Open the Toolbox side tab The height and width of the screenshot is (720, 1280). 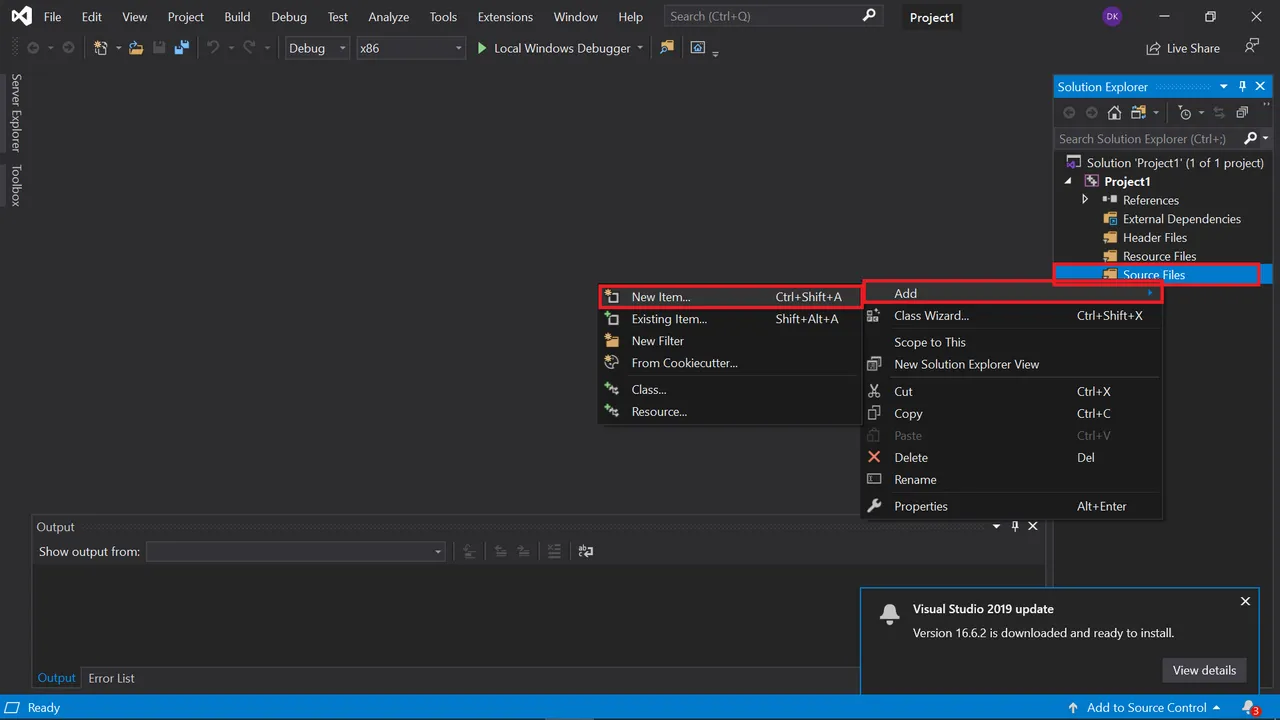pyautogui.click(x=15, y=185)
